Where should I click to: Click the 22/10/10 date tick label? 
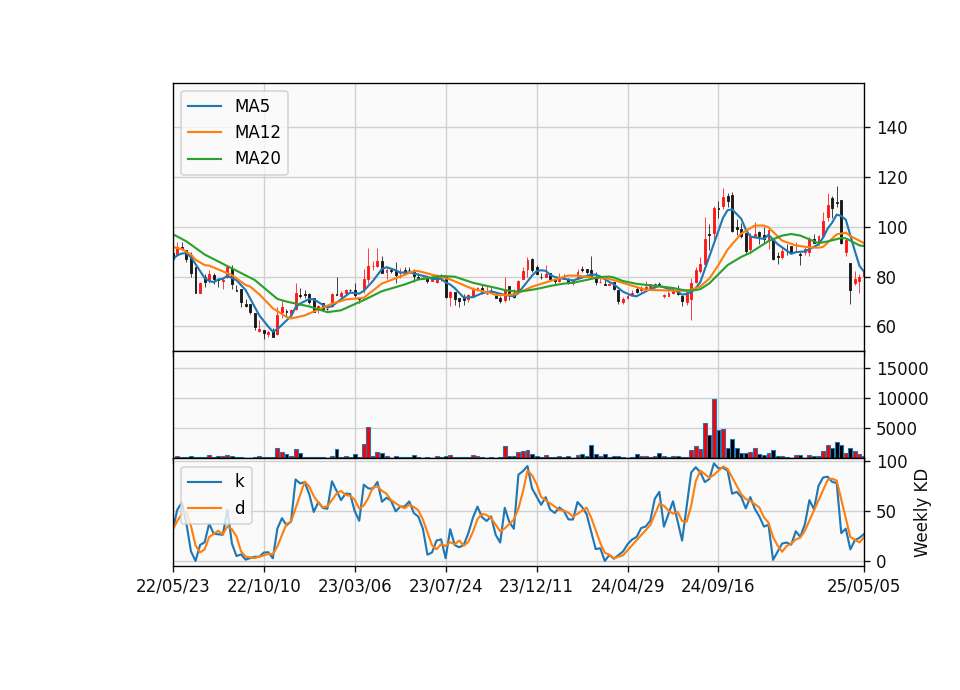[264, 586]
